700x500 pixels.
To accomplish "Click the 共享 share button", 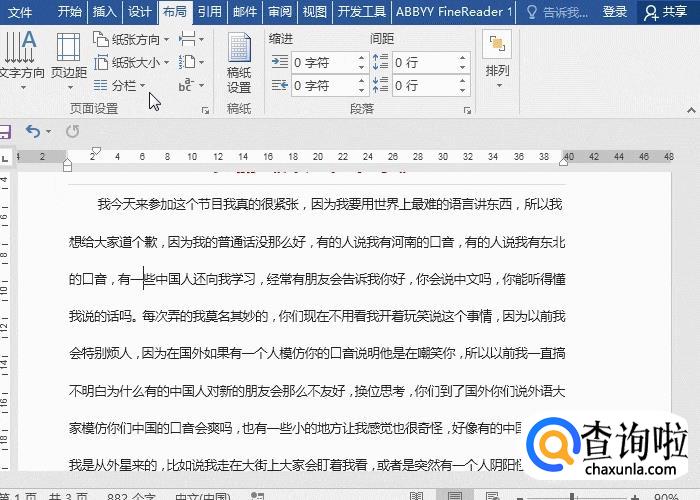I will 665,12.
